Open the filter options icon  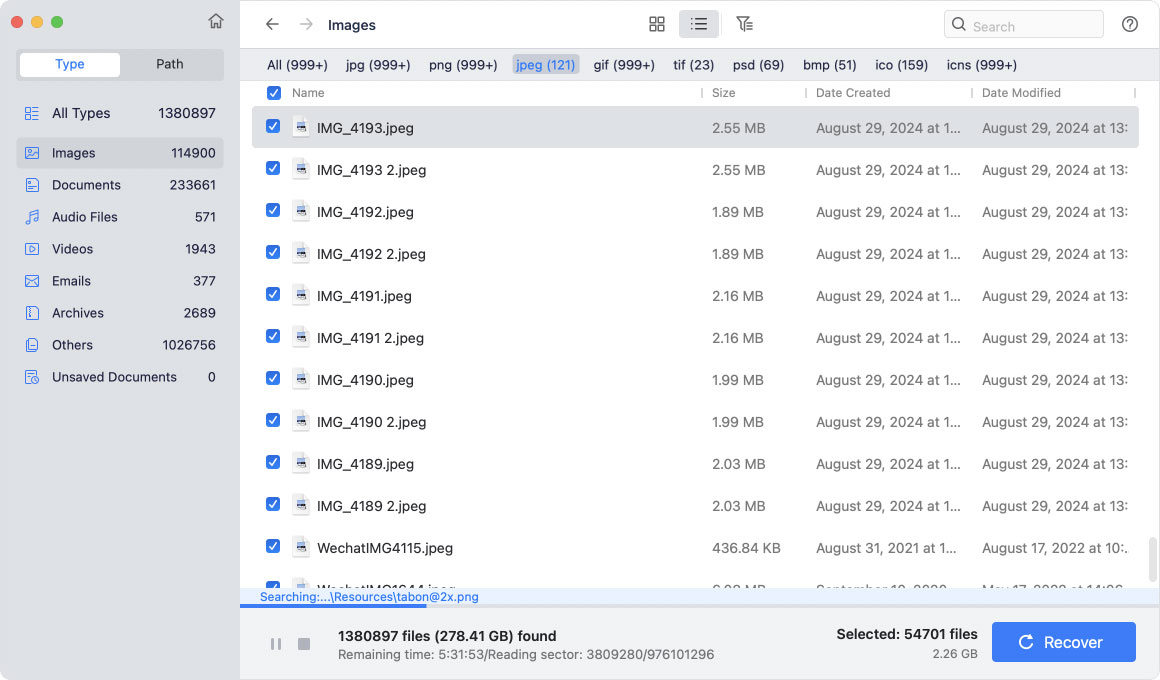[x=742, y=24]
